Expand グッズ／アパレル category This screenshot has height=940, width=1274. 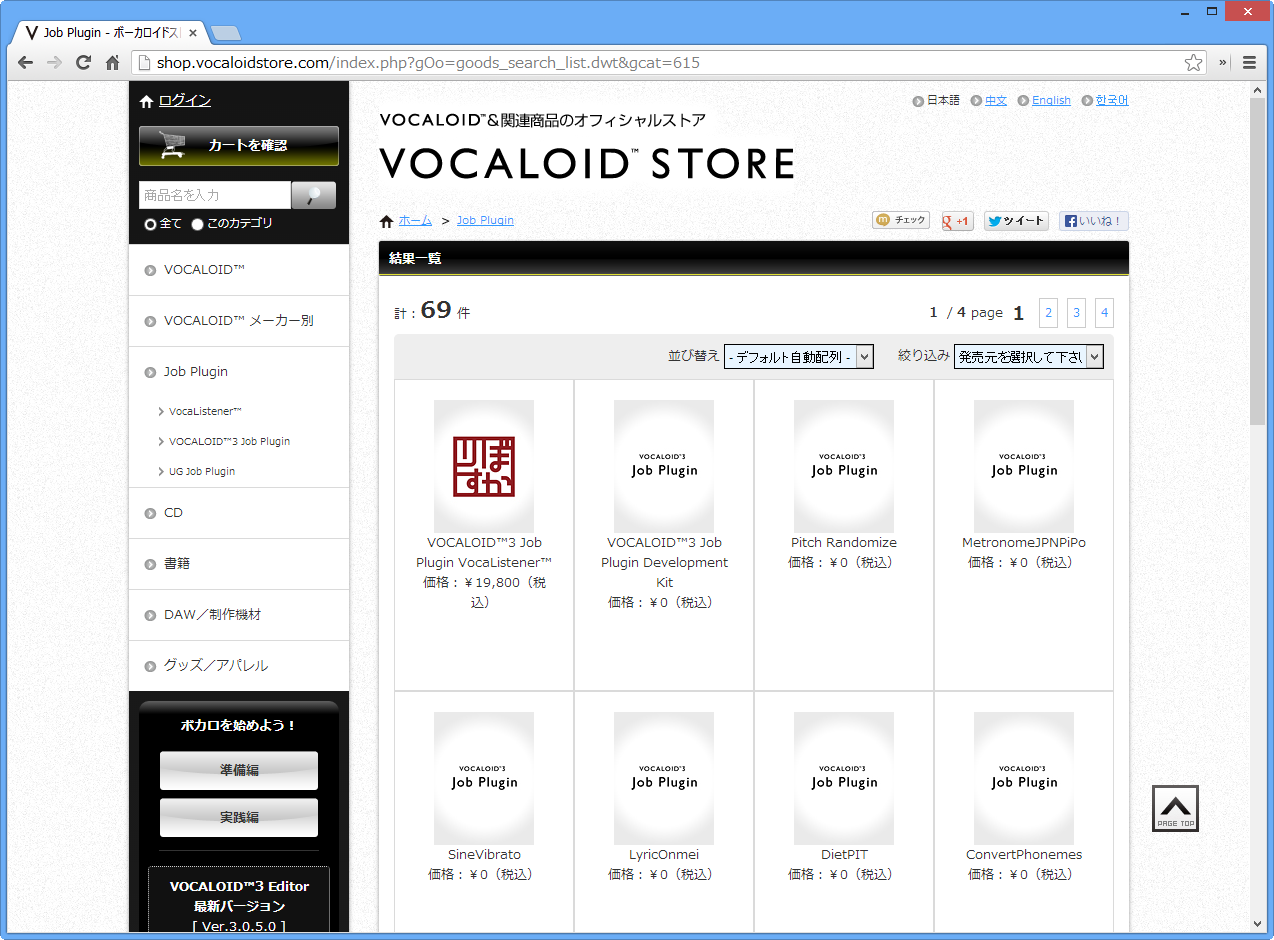pos(239,666)
